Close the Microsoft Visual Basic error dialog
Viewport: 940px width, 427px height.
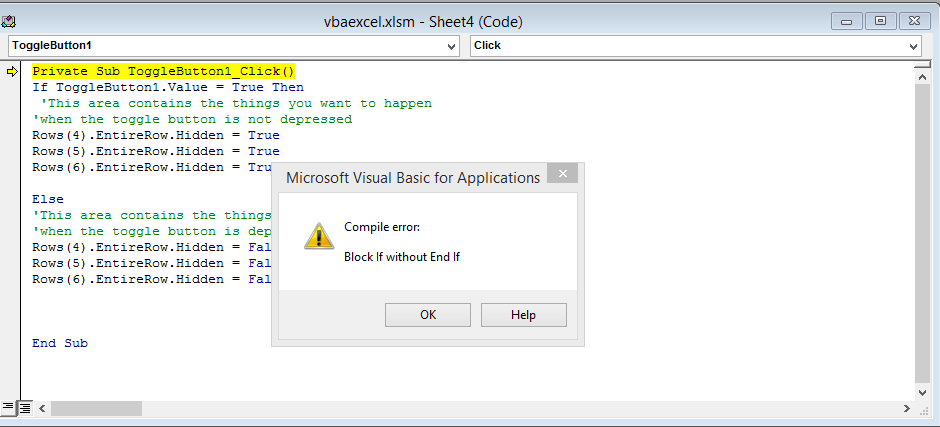coord(562,174)
